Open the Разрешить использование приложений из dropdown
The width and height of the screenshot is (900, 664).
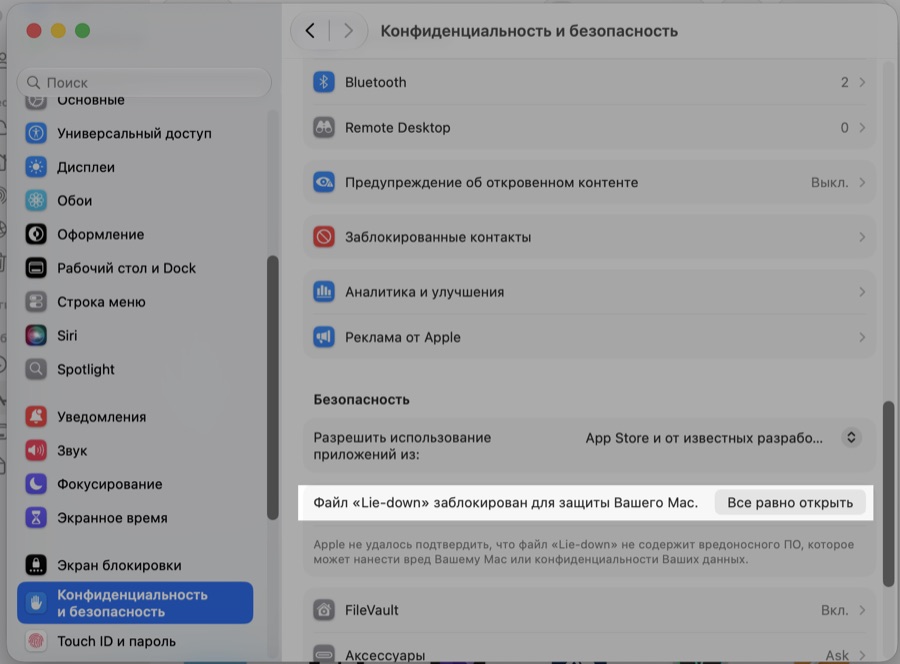(x=851, y=437)
